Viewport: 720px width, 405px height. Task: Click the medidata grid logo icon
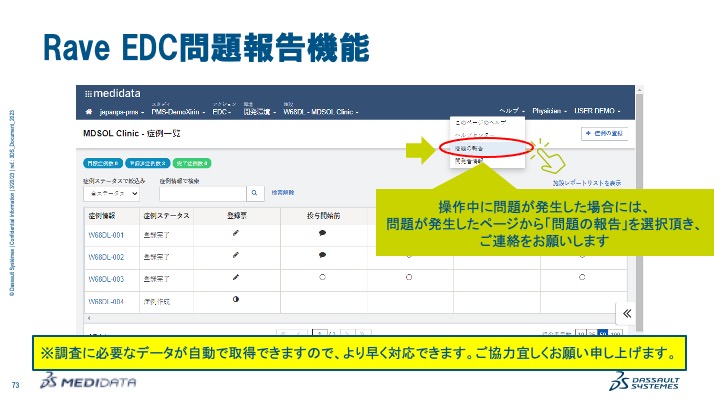click(89, 93)
